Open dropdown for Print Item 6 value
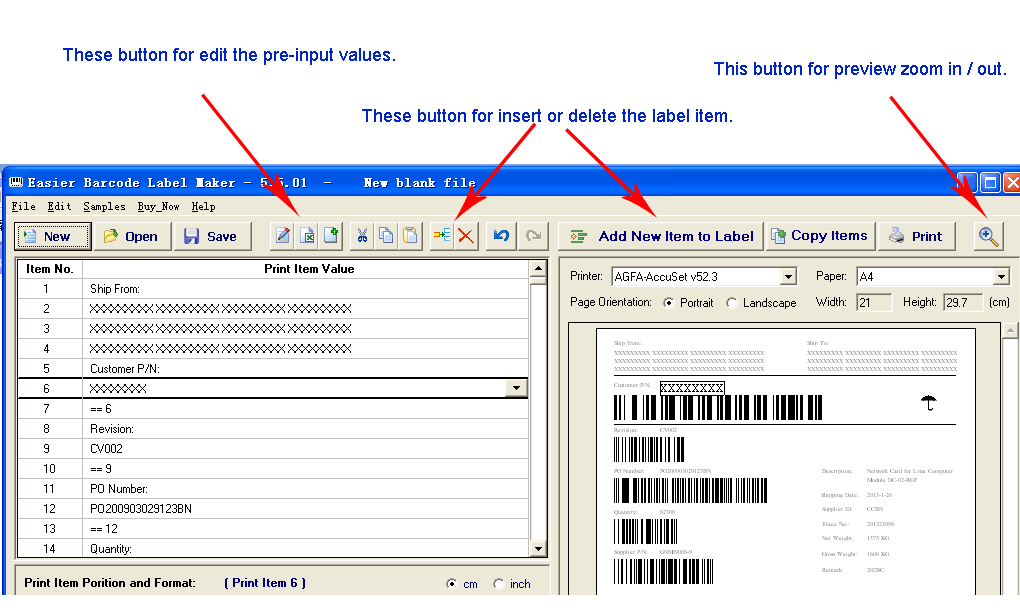The image size is (1020, 615). click(516, 388)
